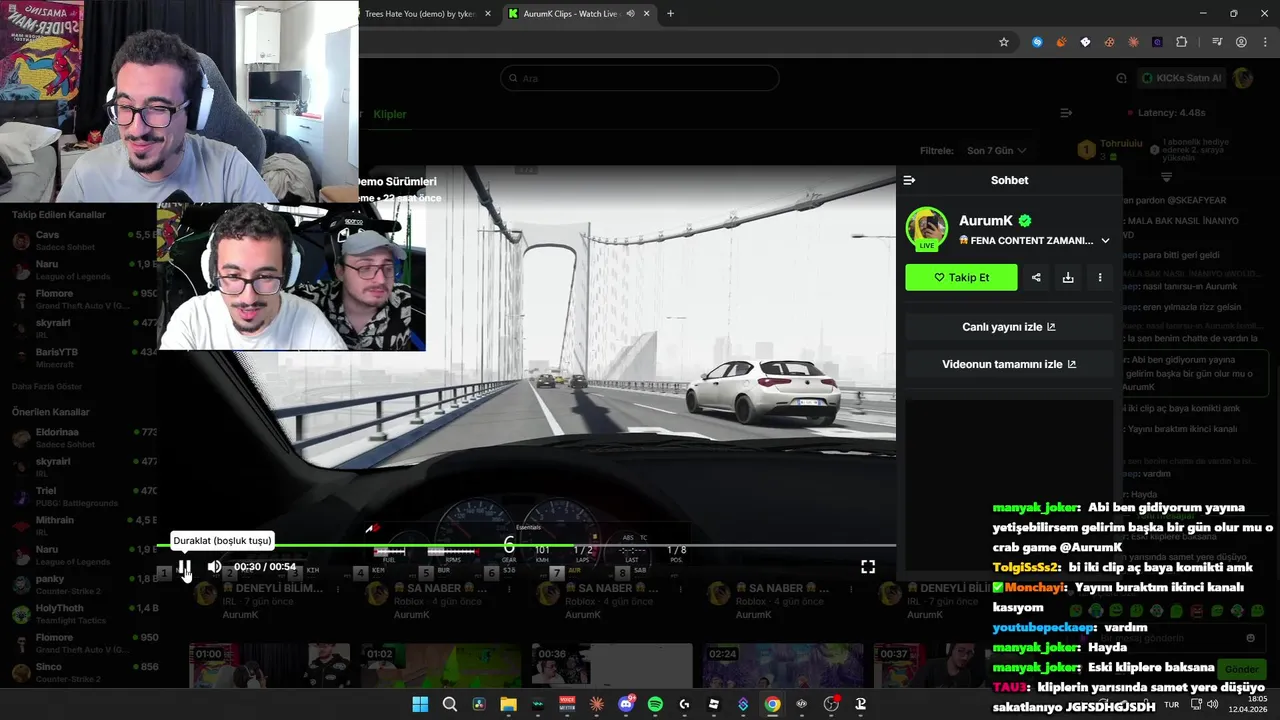1280x720 pixels.
Task: Open File Explorer from taskbar
Action: [x=508, y=704]
